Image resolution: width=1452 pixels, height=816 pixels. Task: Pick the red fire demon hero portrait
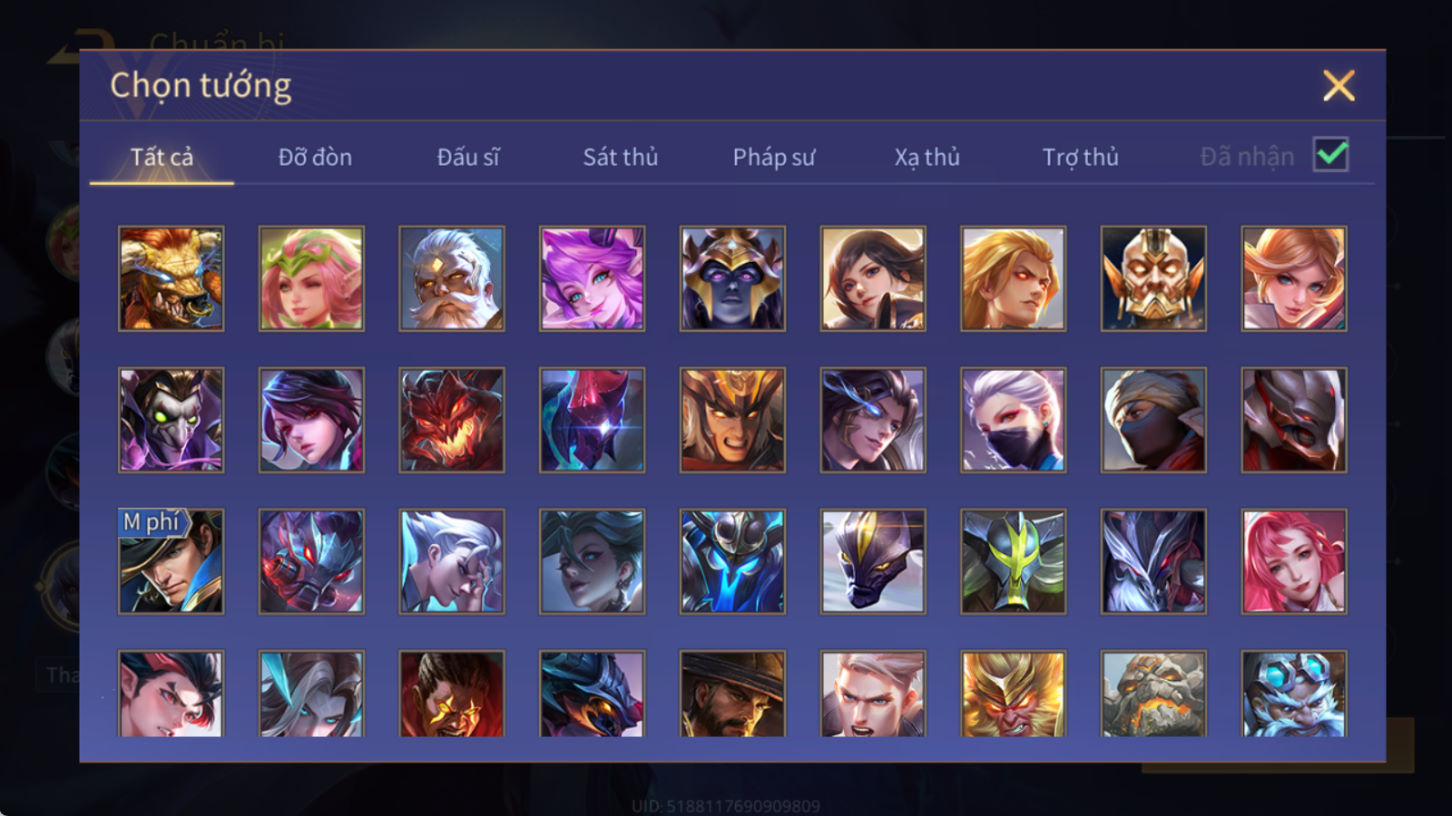452,420
